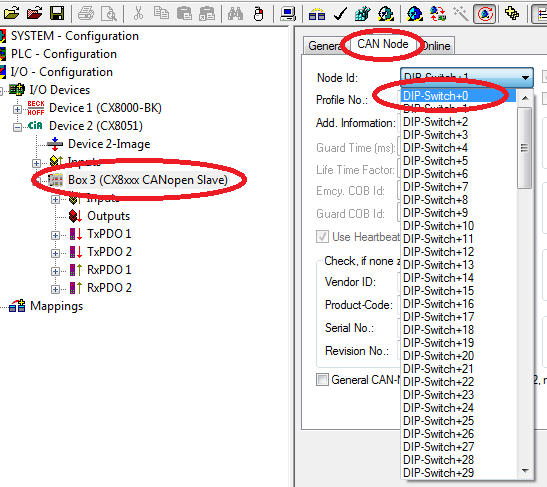Click the blue restart config mode icon
The image size is (547, 487).
pyautogui.click(x=415, y=14)
